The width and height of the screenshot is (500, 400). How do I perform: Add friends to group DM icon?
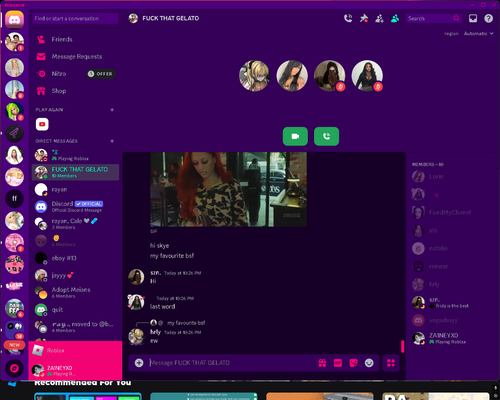[x=379, y=18]
